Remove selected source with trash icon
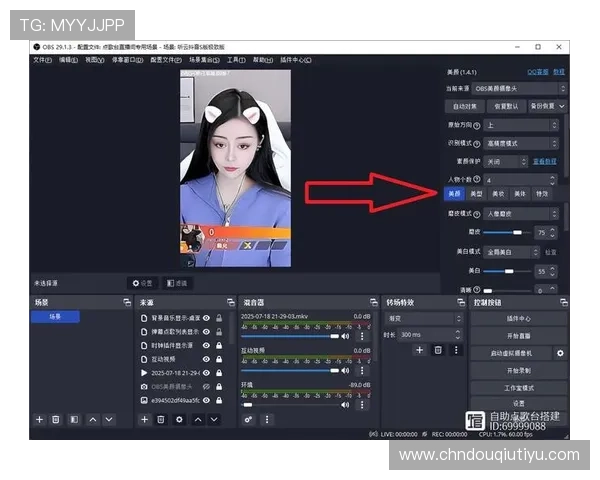 pyautogui.click(x=161, y=420)
